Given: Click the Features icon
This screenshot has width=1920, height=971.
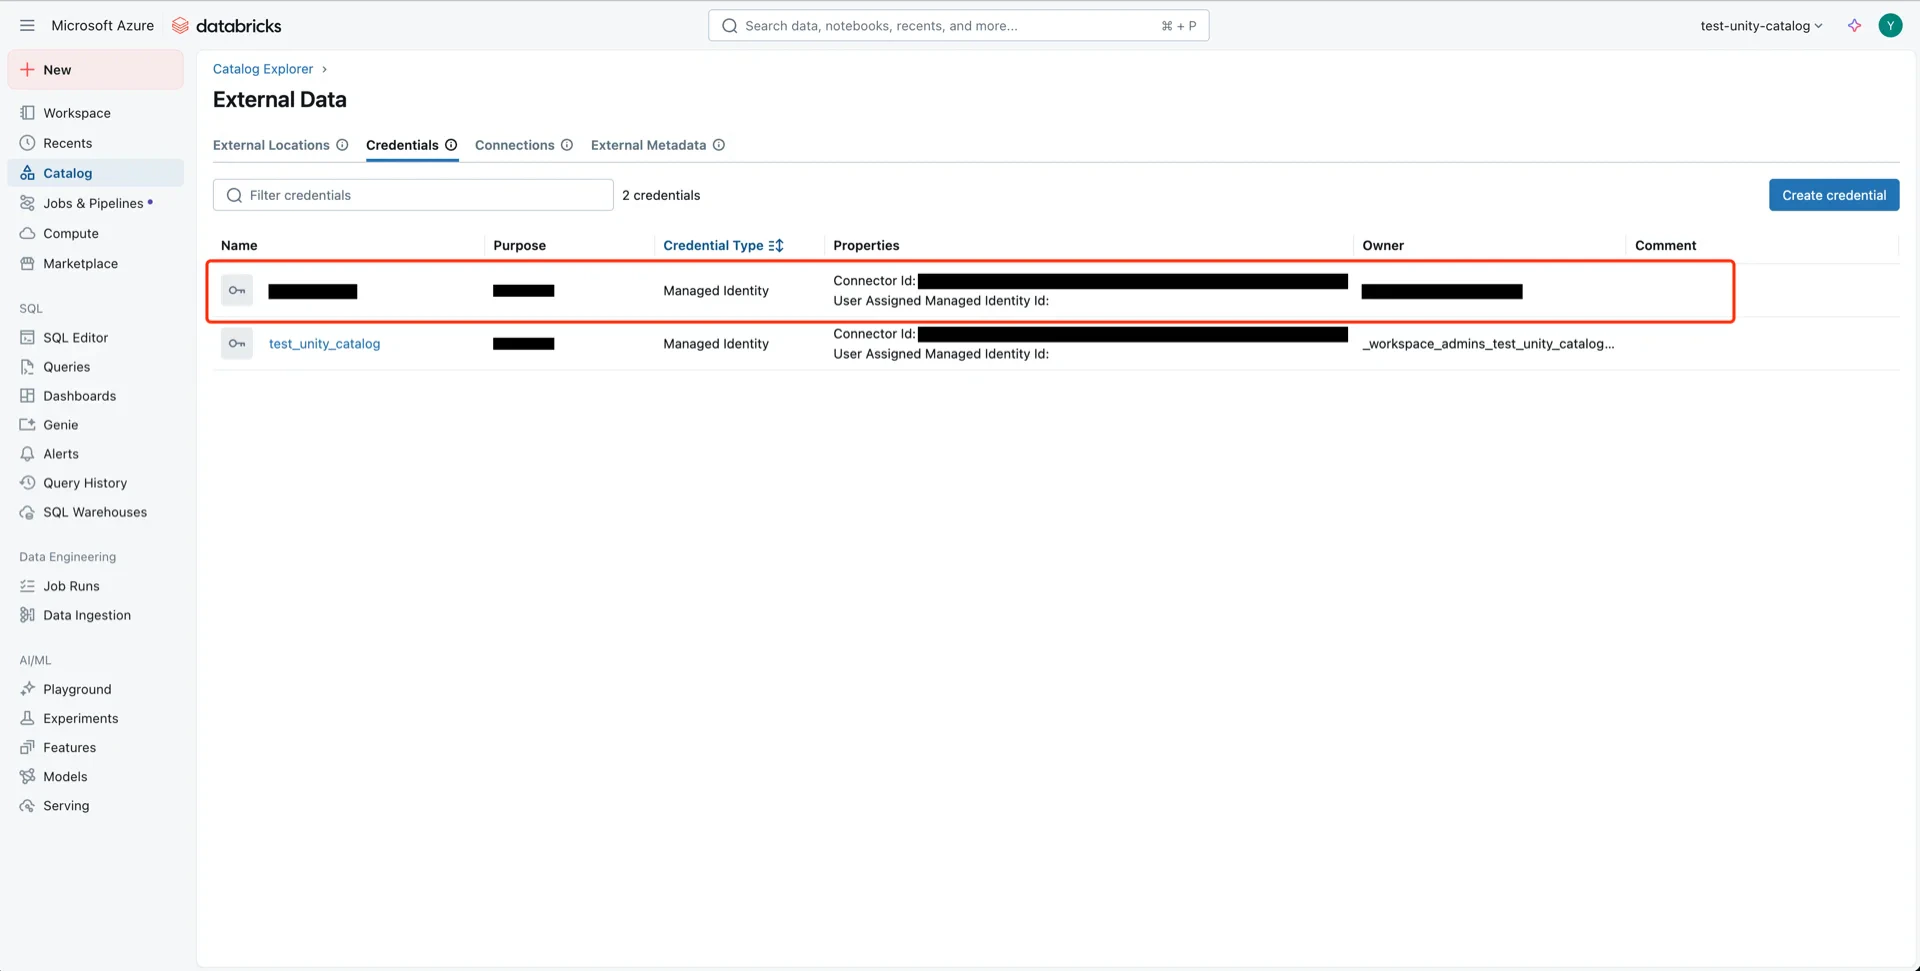Looking at the screenshot, I should 27,747.
